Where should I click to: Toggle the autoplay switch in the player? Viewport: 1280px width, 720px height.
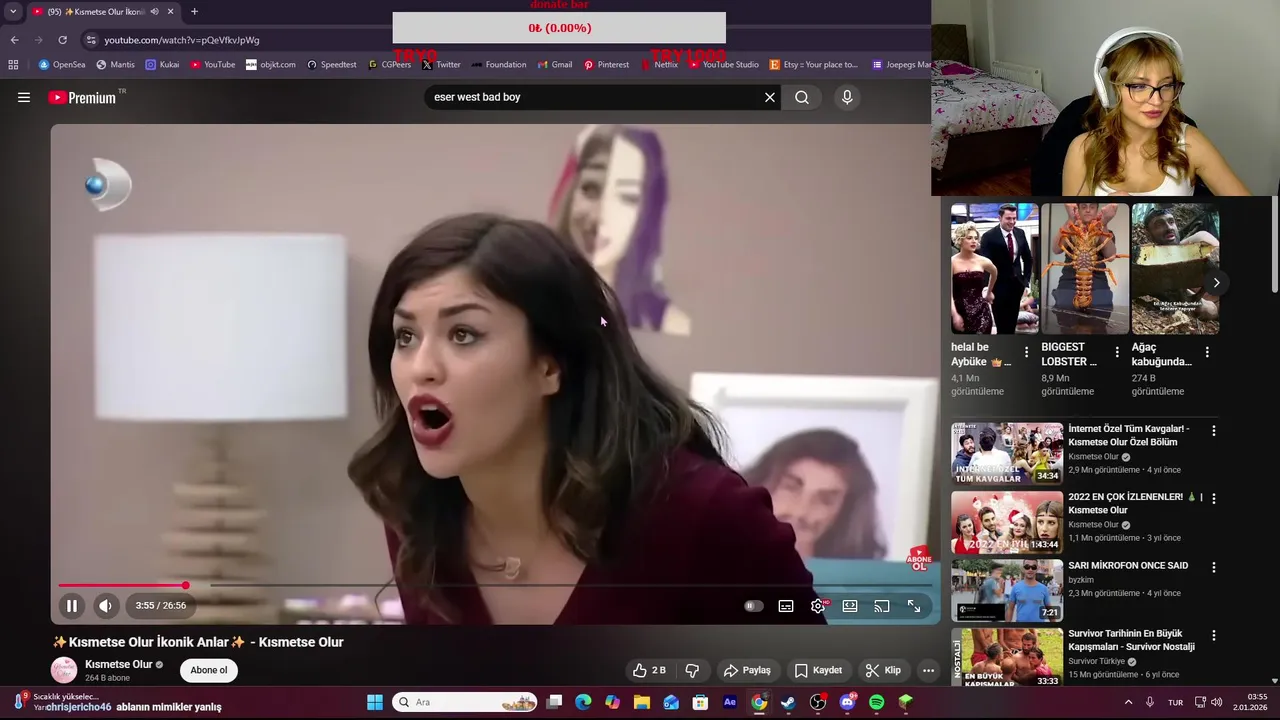point(753,605)
